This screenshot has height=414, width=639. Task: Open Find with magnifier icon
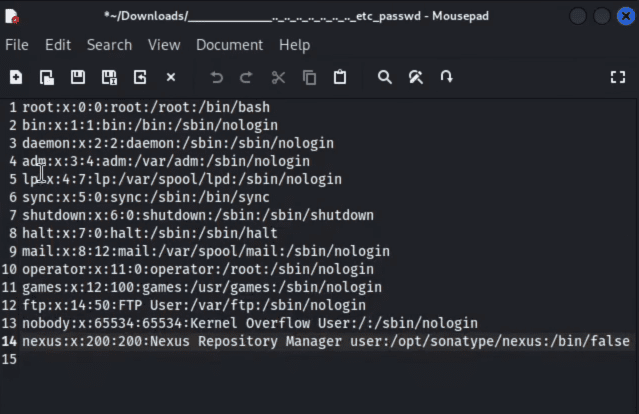(x=385, y=77)
